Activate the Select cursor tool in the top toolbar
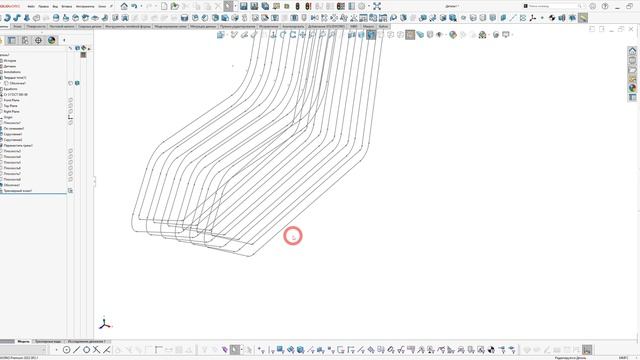The width and height of the screenshot is (640, 360). [228, 6]
